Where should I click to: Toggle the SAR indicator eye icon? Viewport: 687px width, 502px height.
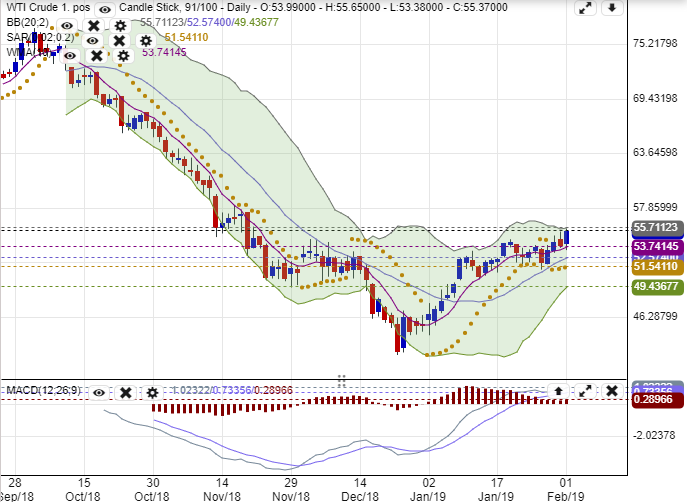tap(92, 41)
